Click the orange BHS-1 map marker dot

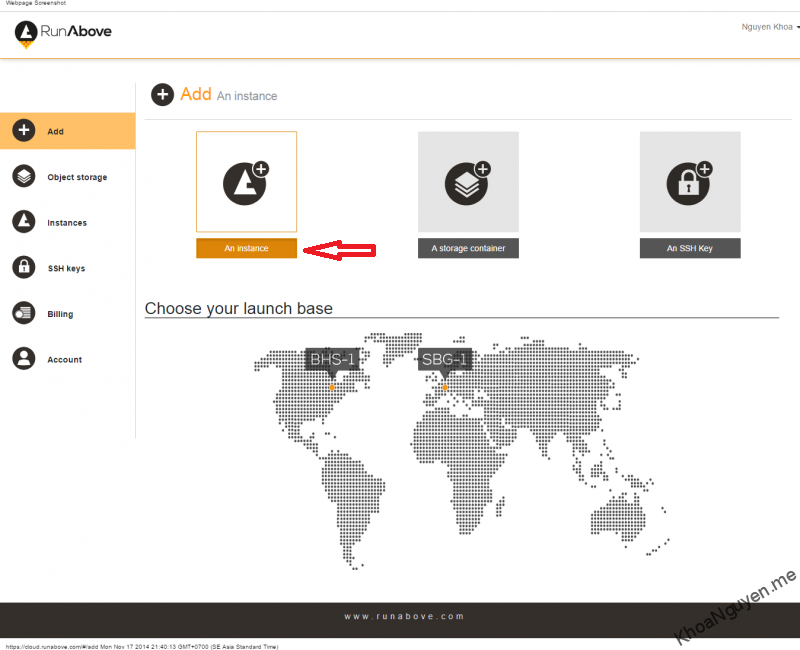[x=332, y=388]
